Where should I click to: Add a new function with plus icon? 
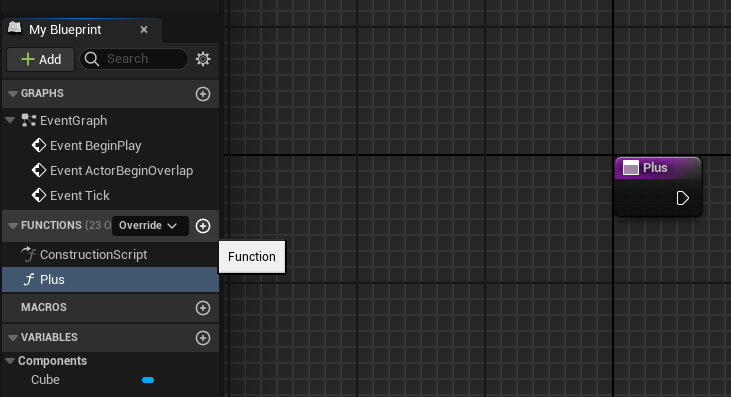pyautogui.click(x=203, y=226)
